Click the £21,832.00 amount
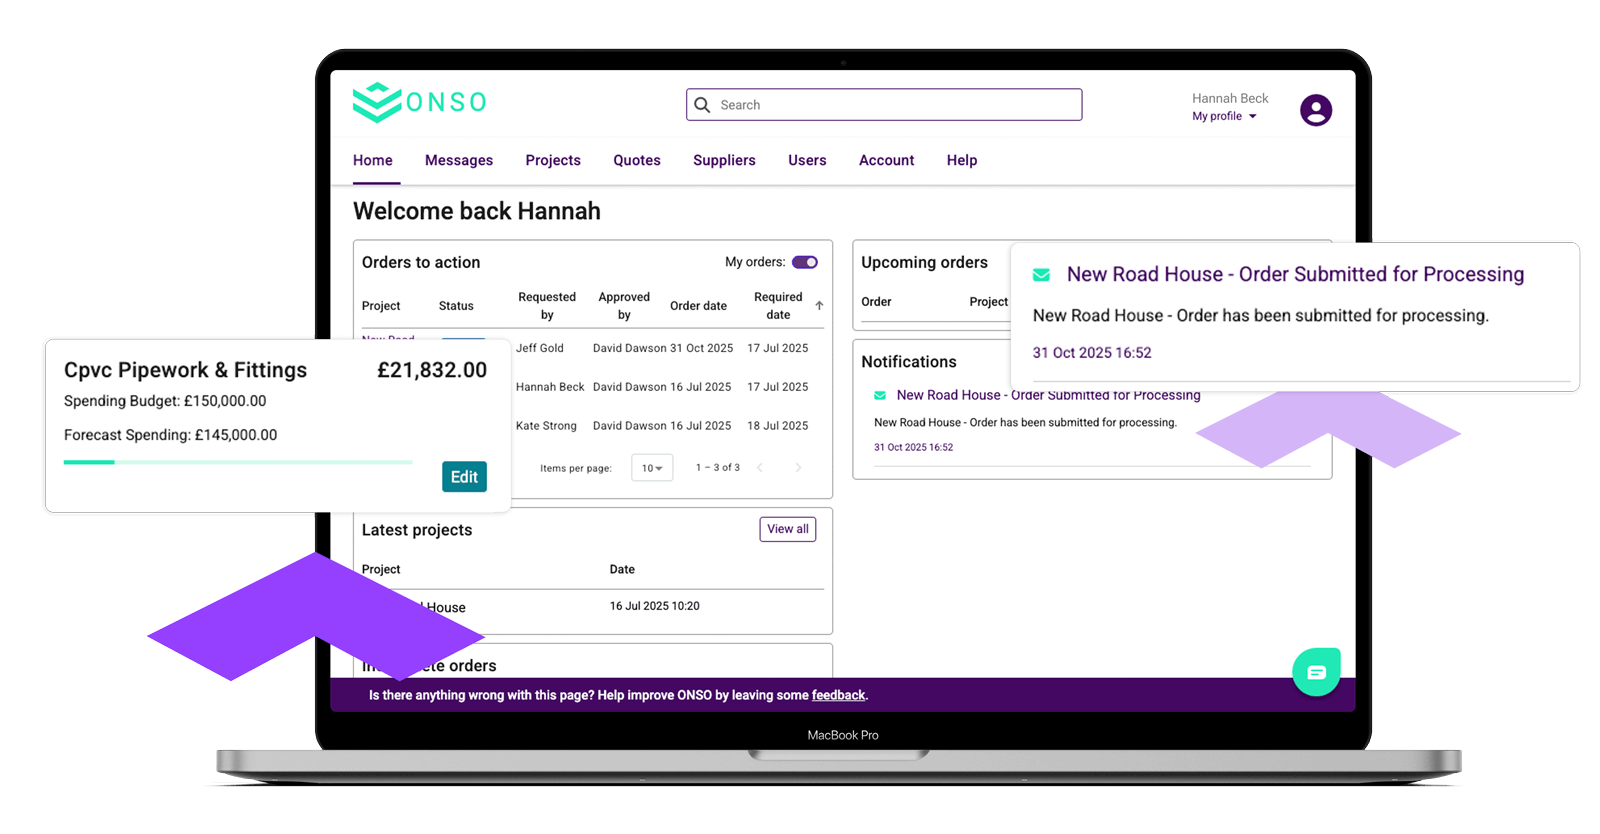The image size is (1600, 834). pos(432,370)
